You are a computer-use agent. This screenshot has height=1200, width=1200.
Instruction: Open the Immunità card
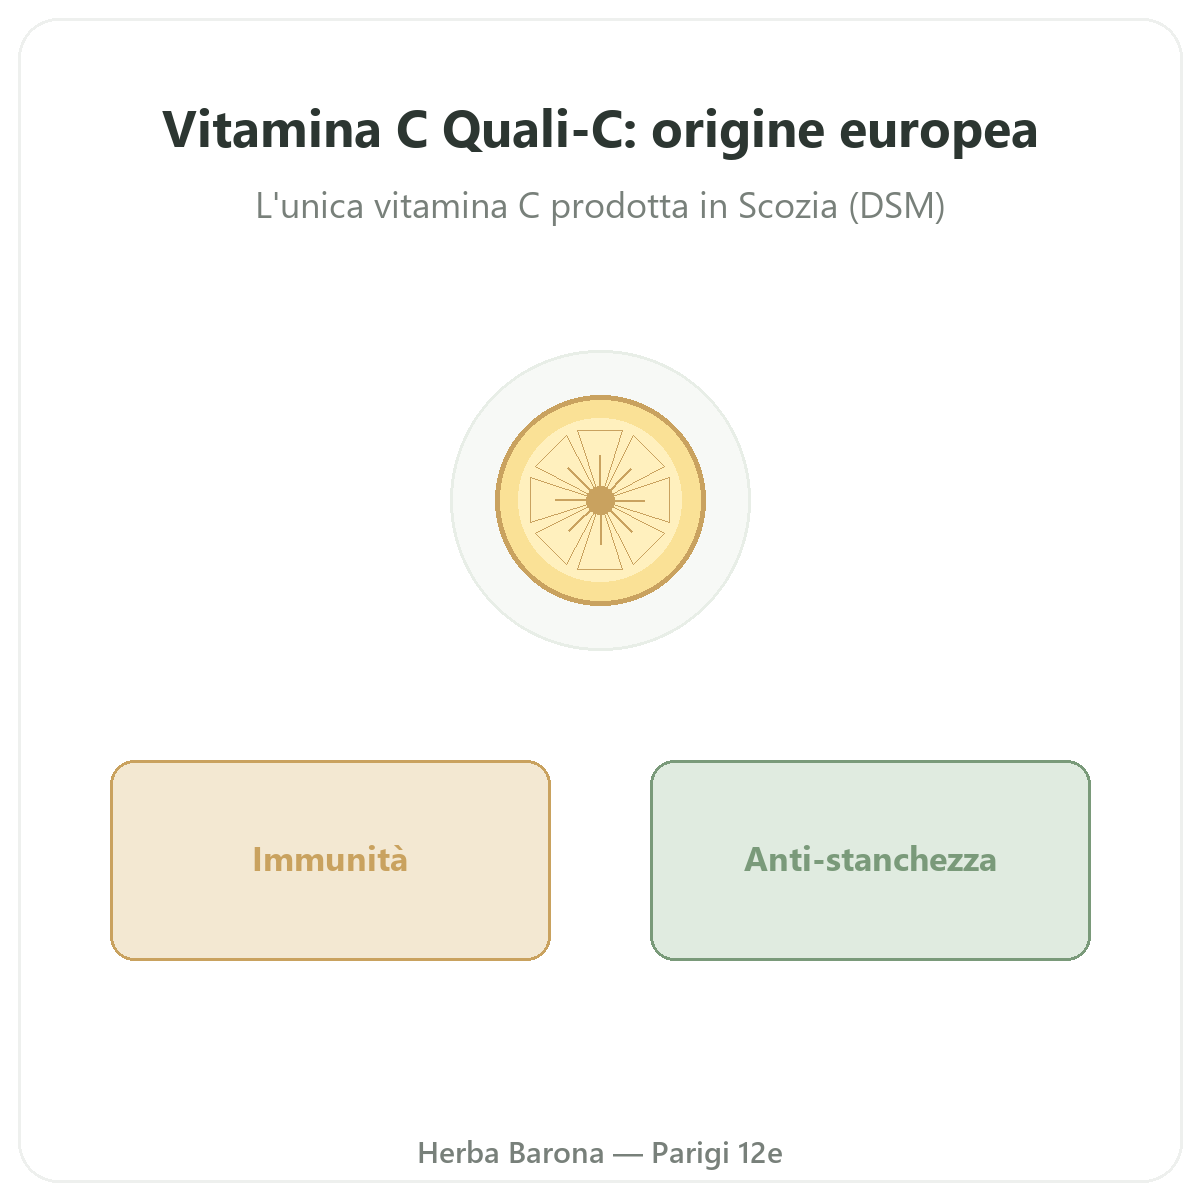coord(330,860)
